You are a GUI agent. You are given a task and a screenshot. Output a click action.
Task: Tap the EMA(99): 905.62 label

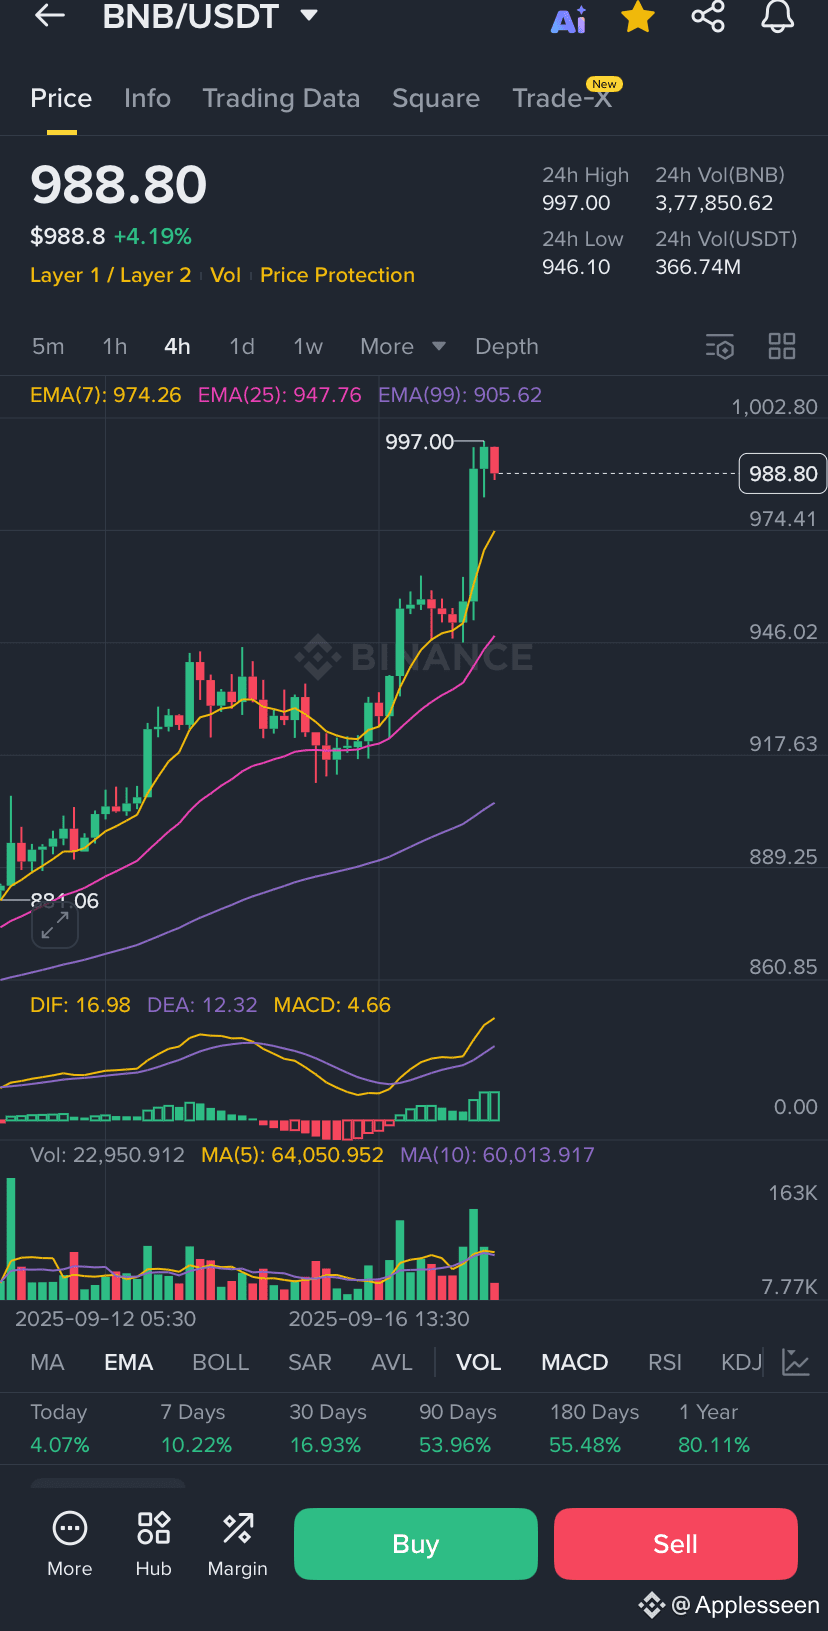click(x=460, y=395)
